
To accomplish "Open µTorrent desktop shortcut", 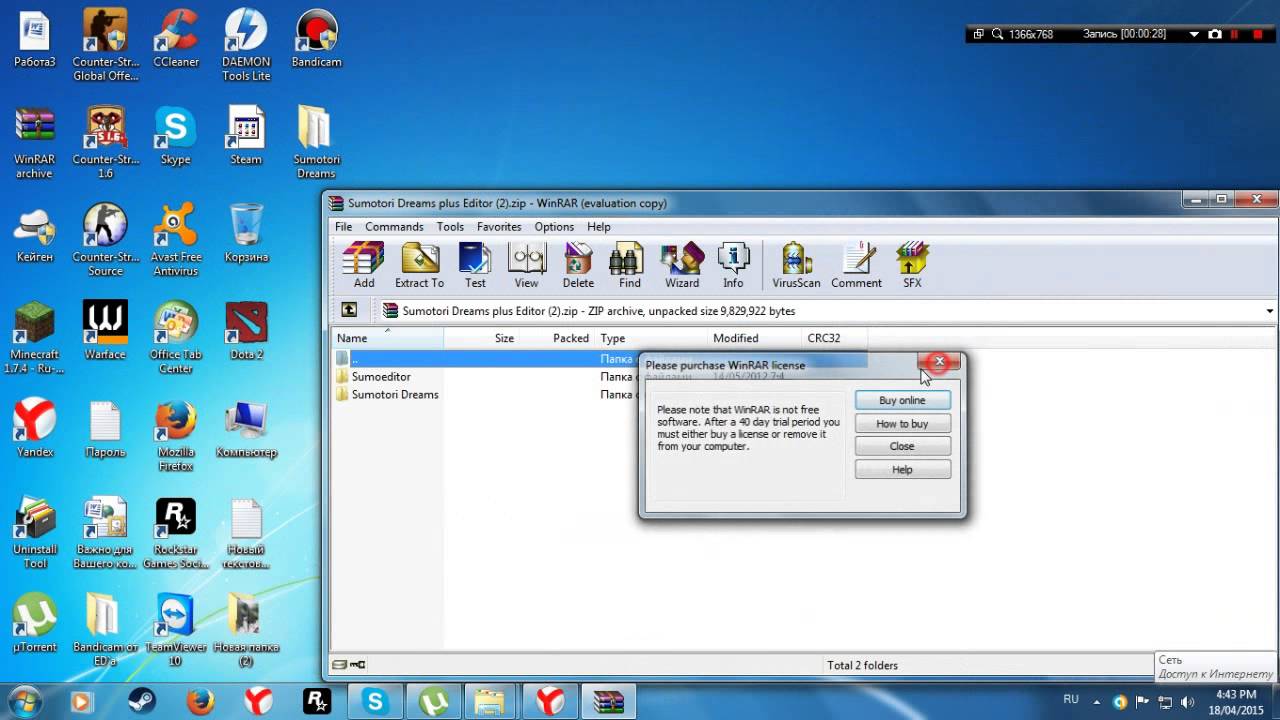I will click(x=35, y=624).
